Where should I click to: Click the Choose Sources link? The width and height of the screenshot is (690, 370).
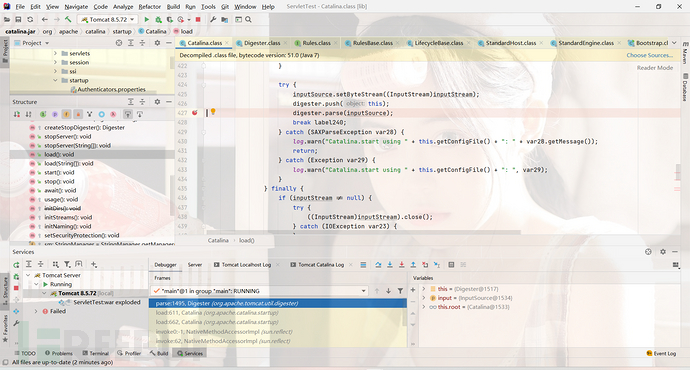[x=650, y=55]
